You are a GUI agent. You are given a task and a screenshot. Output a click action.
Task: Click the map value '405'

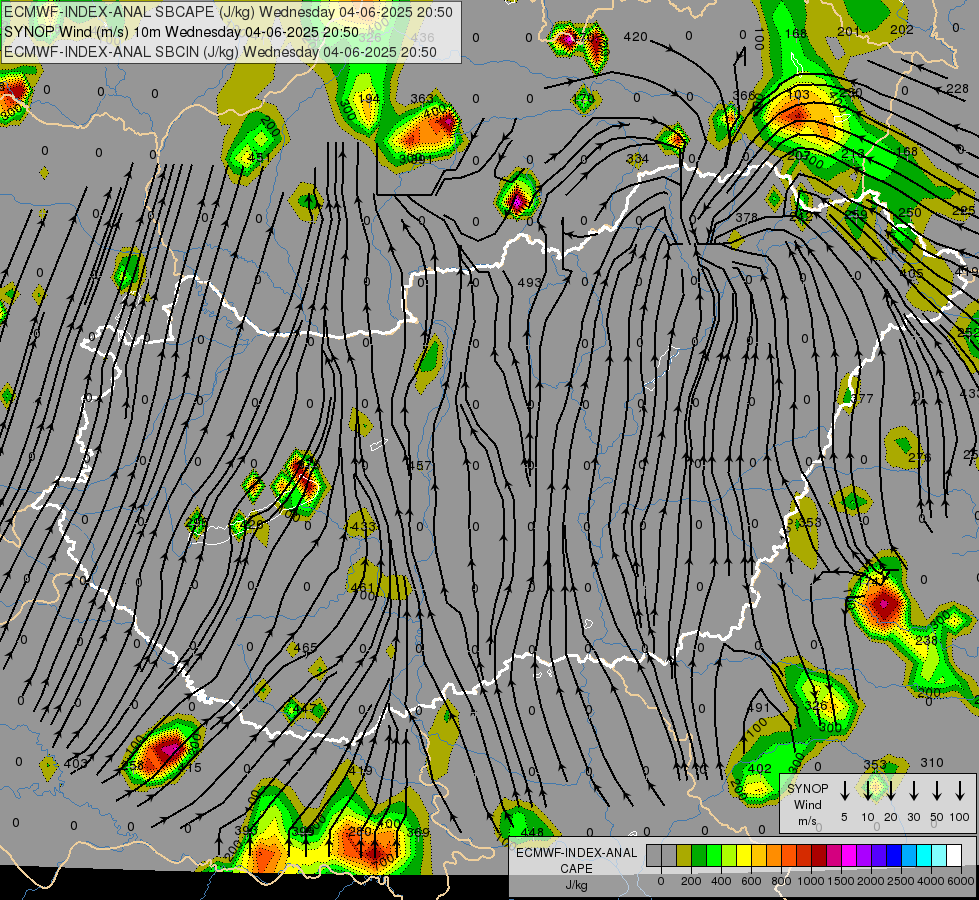click(912, 274)
